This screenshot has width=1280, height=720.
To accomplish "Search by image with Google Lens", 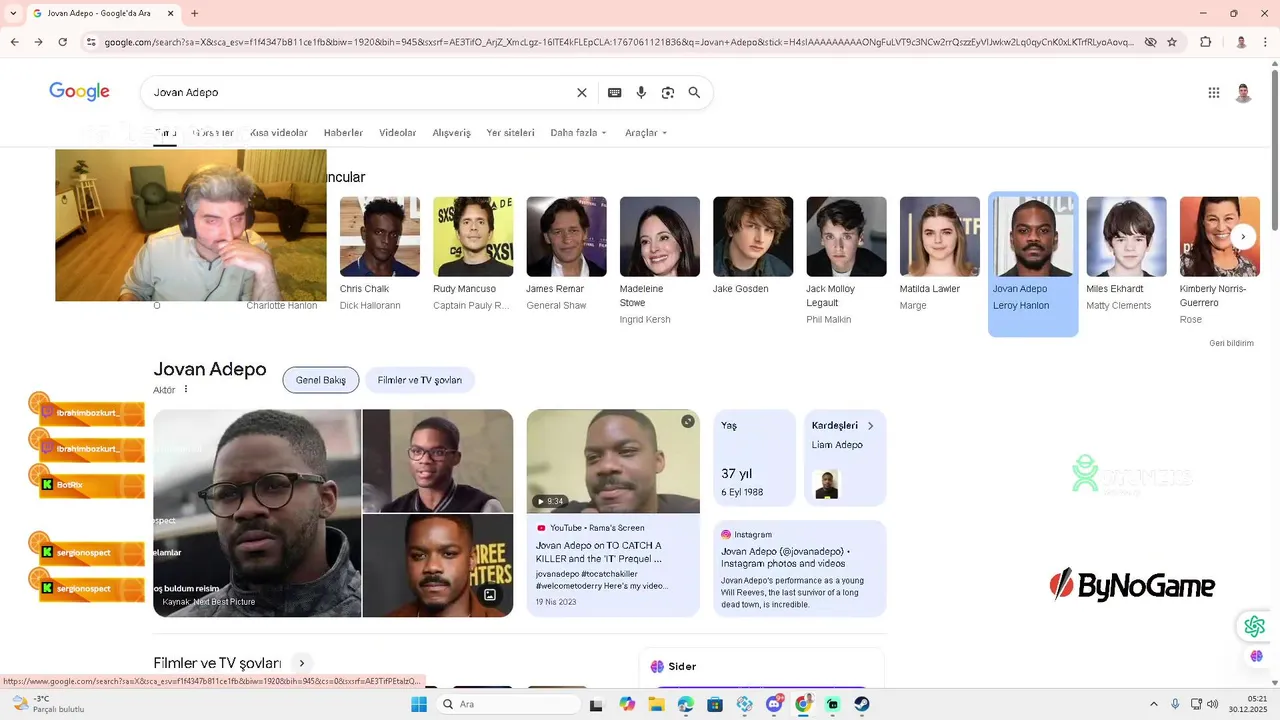I will 668,92.
